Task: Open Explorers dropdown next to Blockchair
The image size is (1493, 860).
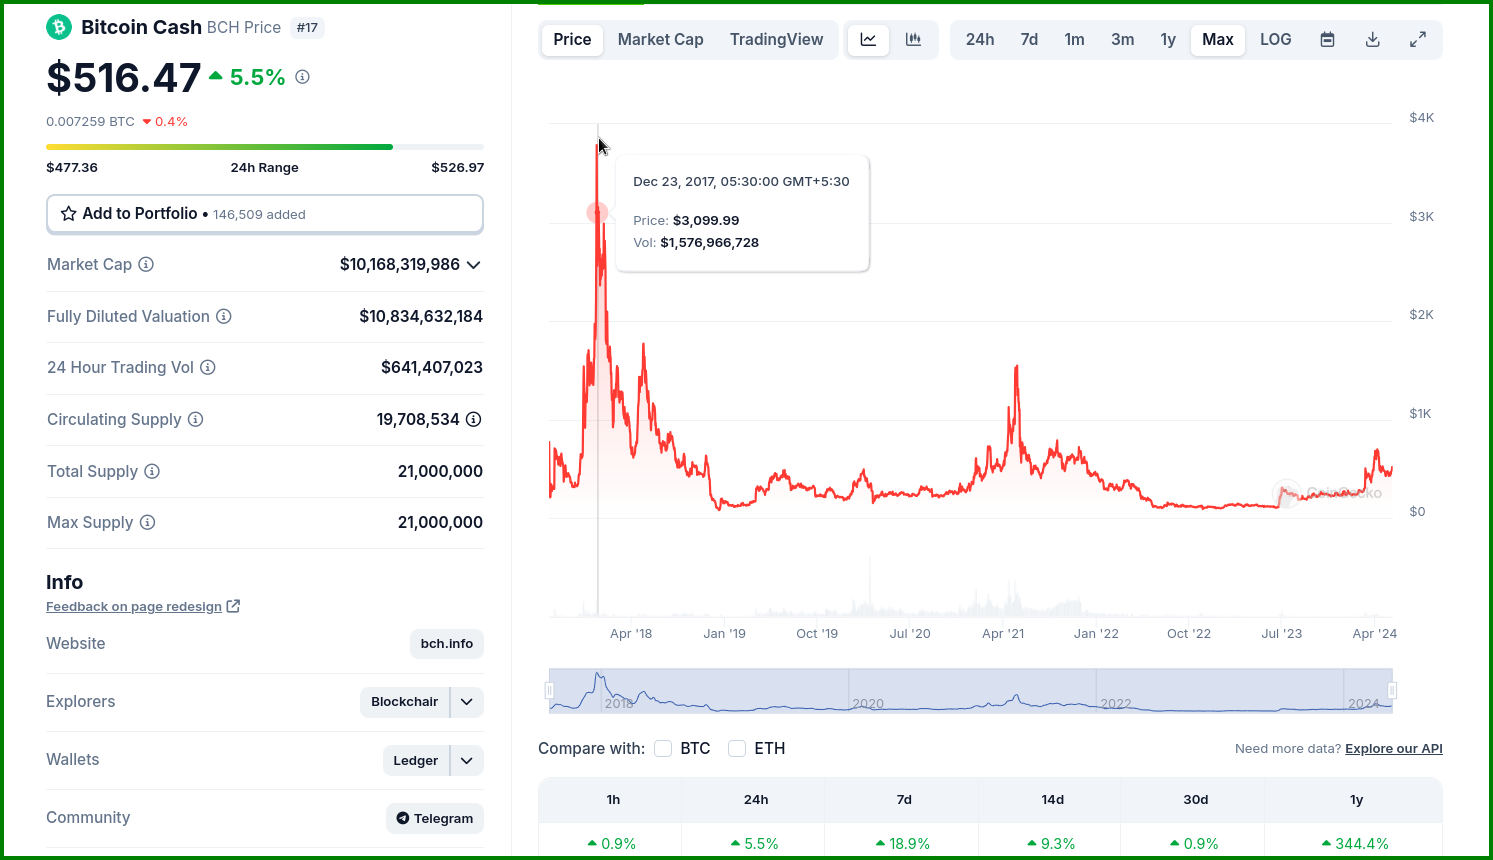Action: click(467, 702)
